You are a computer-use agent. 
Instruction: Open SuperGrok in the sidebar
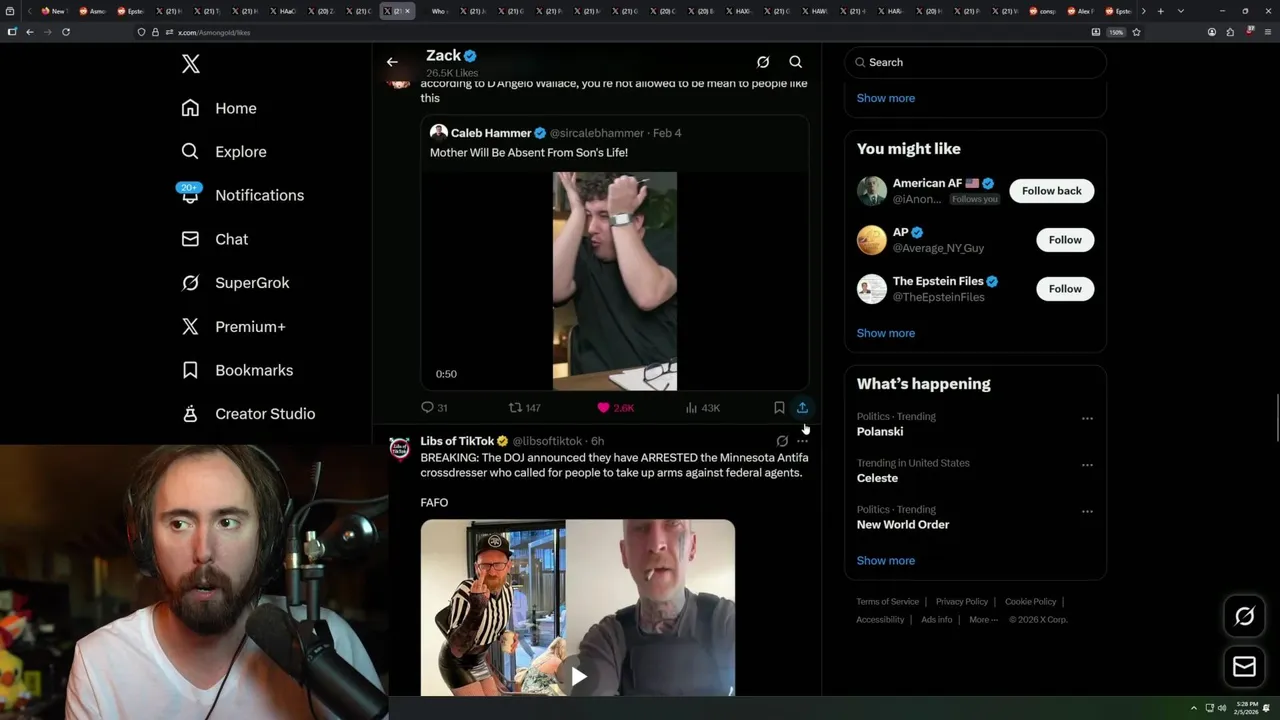pyautogui.click(x=235, y=283)
